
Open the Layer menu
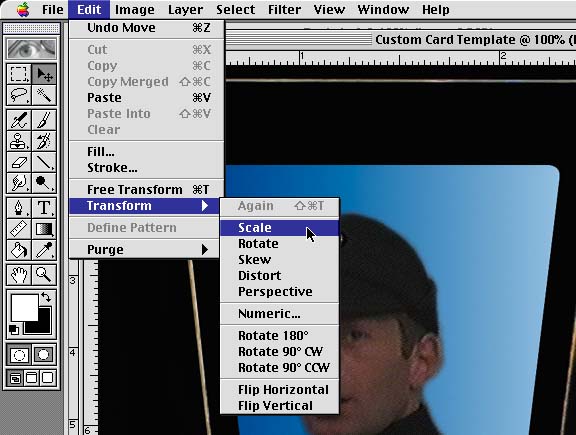click(185, 10)
